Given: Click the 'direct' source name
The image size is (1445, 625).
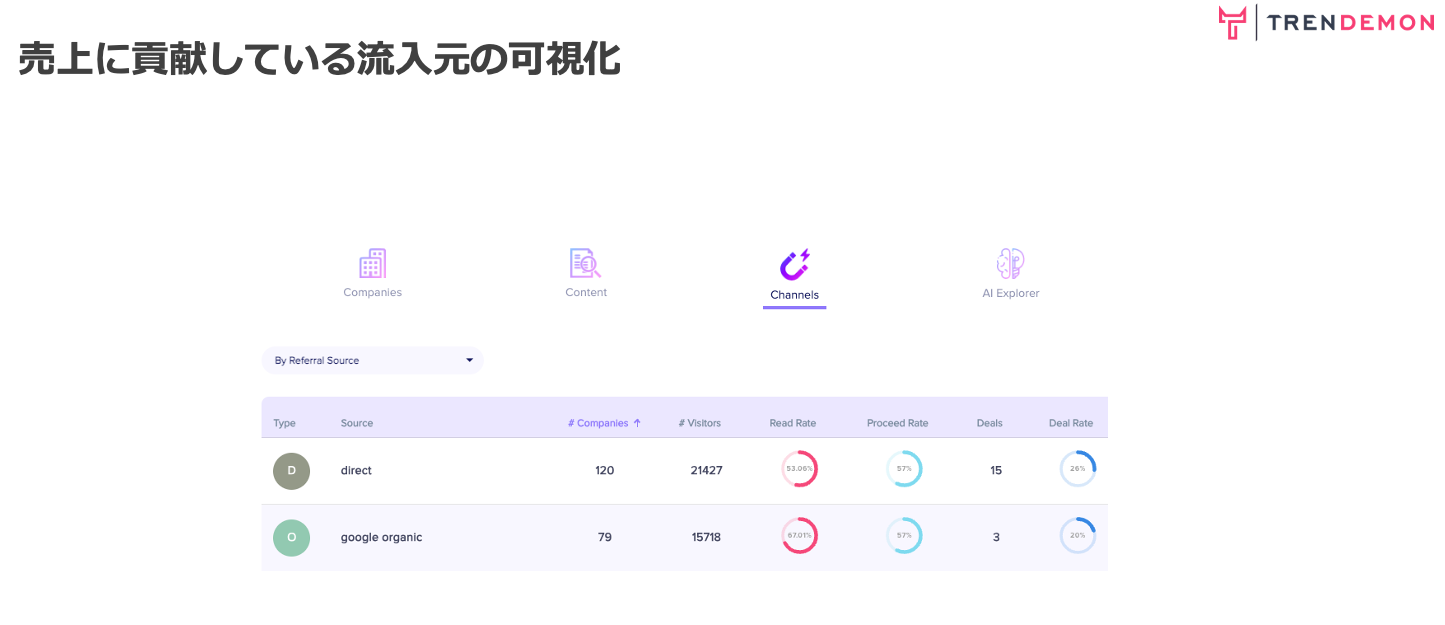Looking at the screenshot, I should [356, 470].
